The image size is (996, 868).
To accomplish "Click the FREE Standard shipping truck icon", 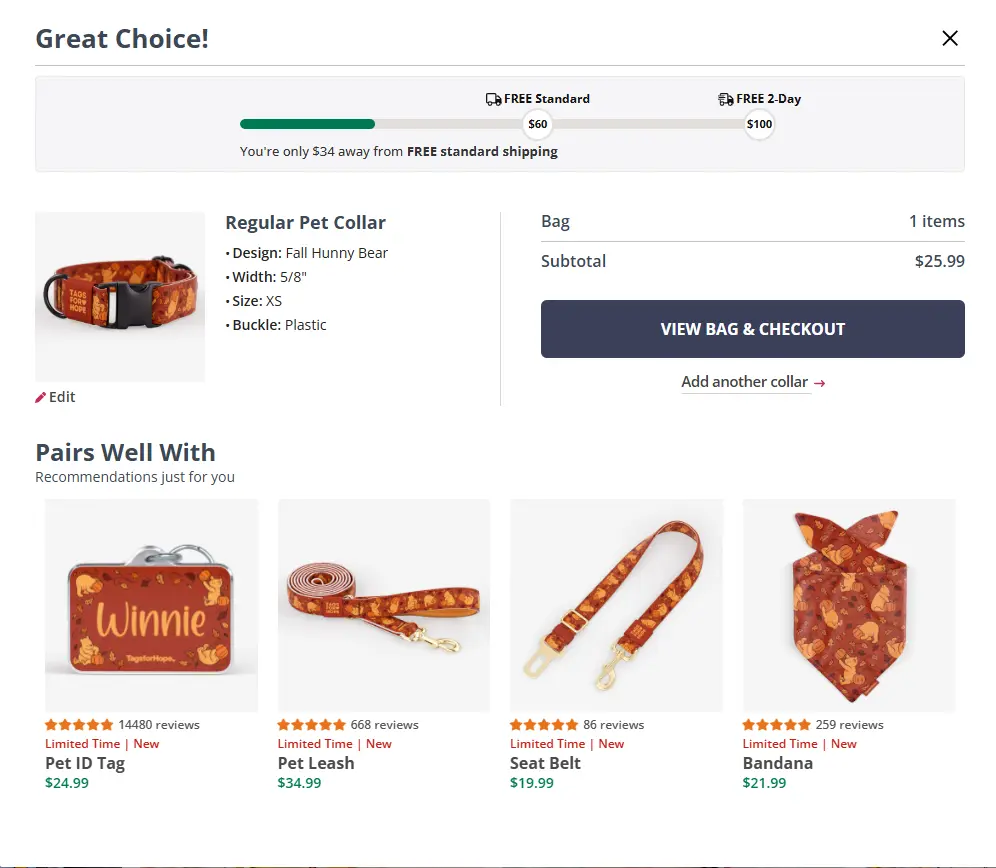I will (x=494, y=99).
